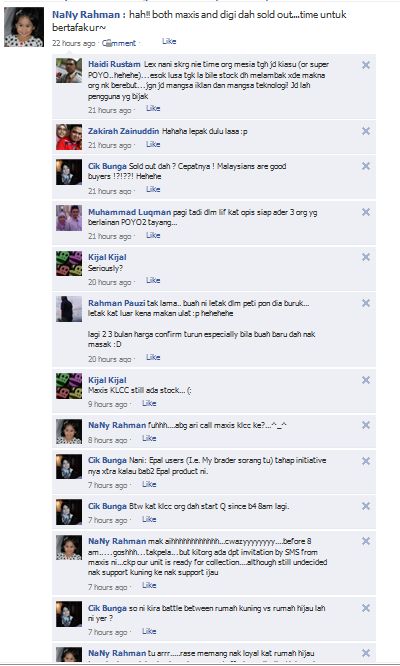Open the Kijal Kijal name link on 'Seriously?' comment
The image size is (400, 666).
107,257
